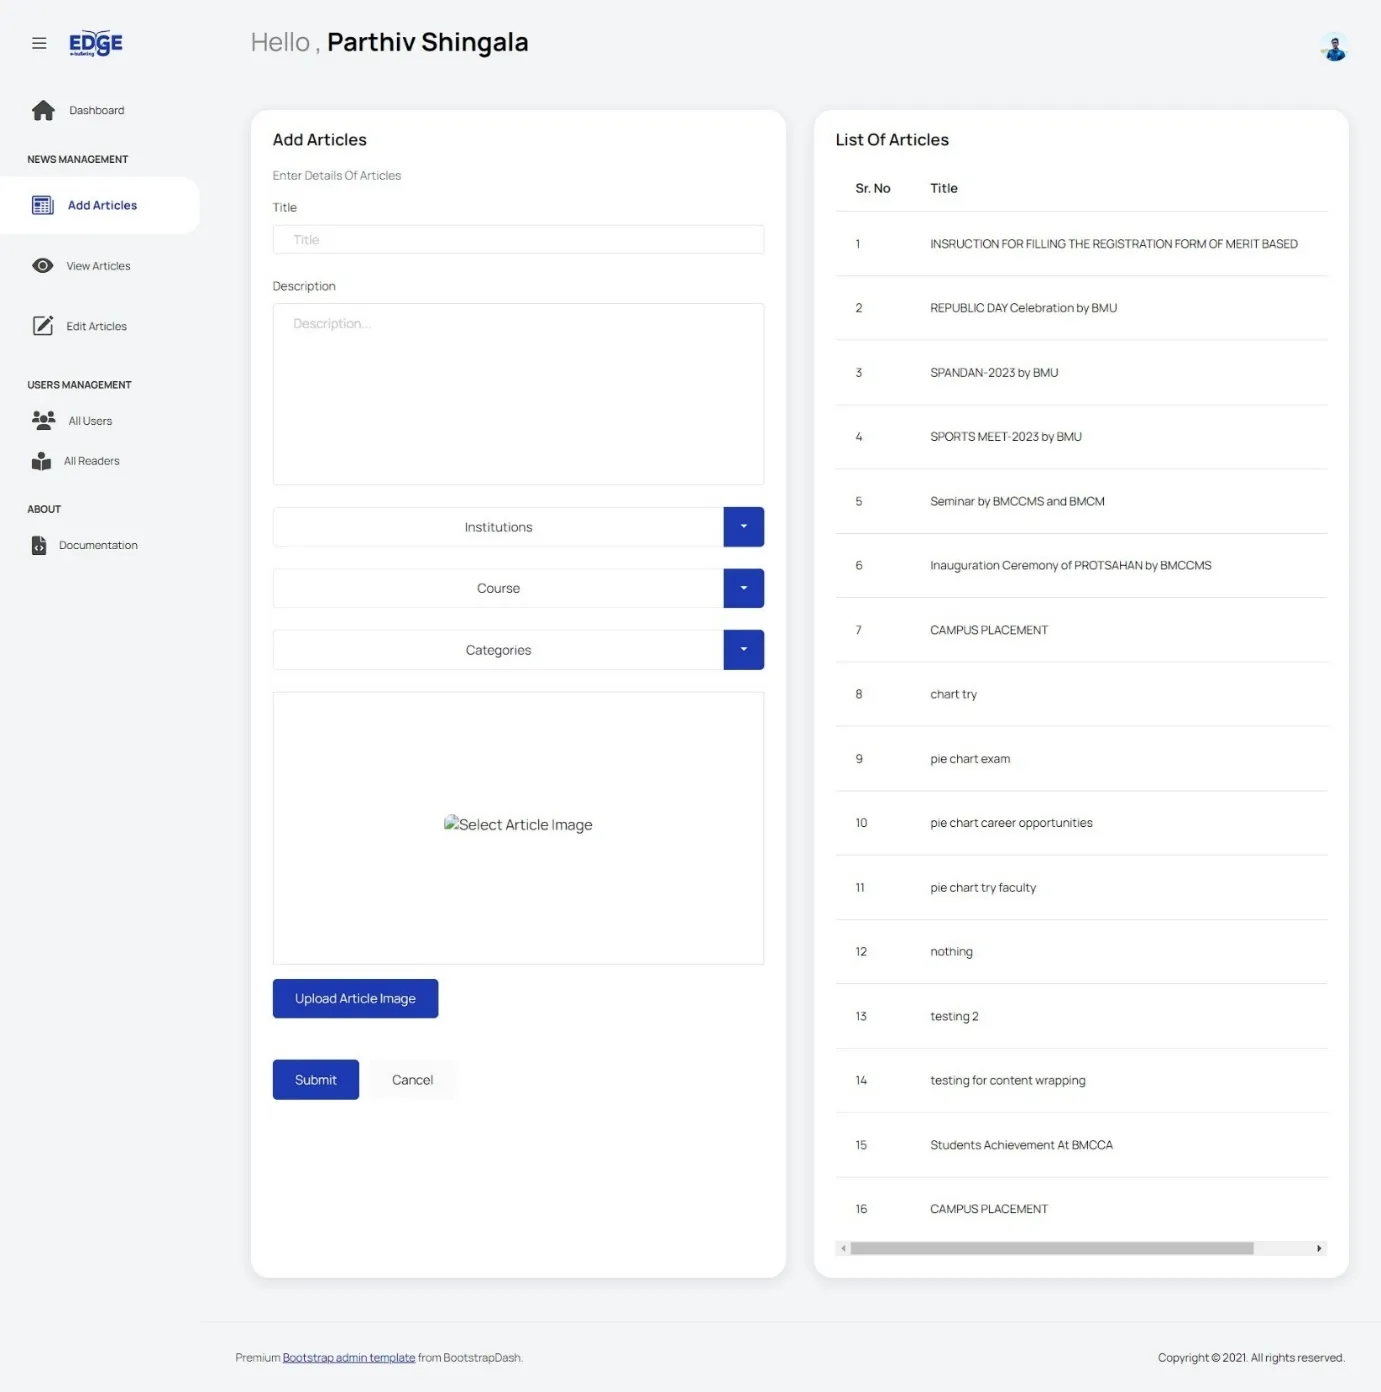Select 'pie chart try faculty' row
This screenshot has height=1392, width=1381.
click(1081, 887)
